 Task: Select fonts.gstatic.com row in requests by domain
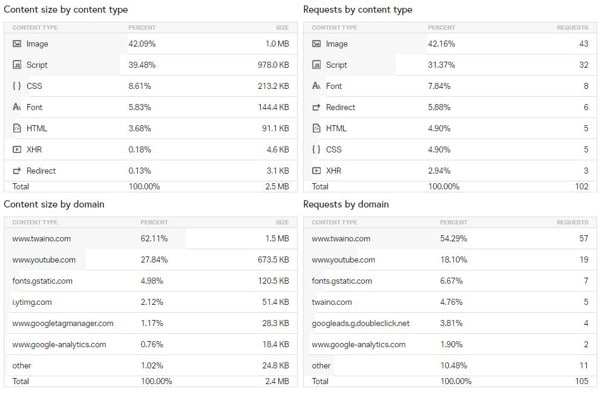(450, 281)
